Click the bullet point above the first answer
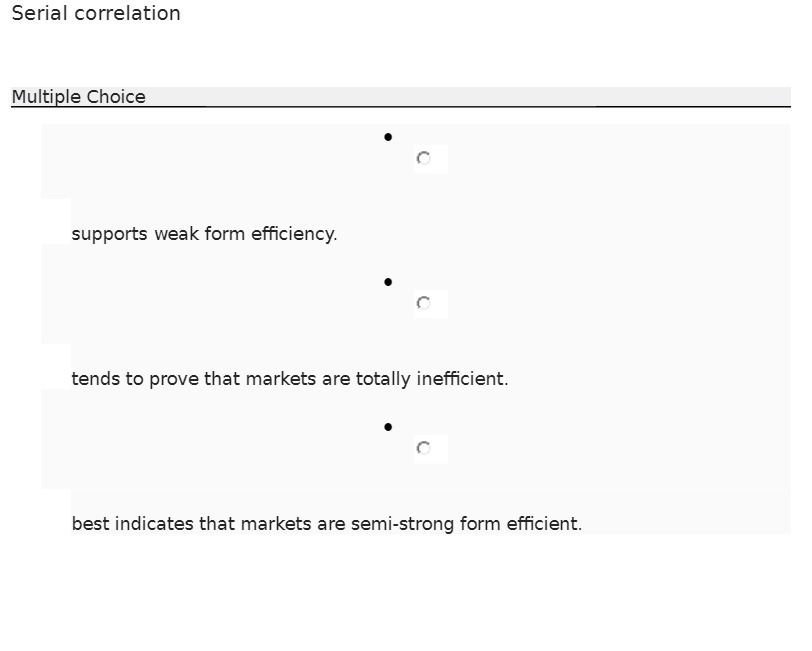 [388, 136]
